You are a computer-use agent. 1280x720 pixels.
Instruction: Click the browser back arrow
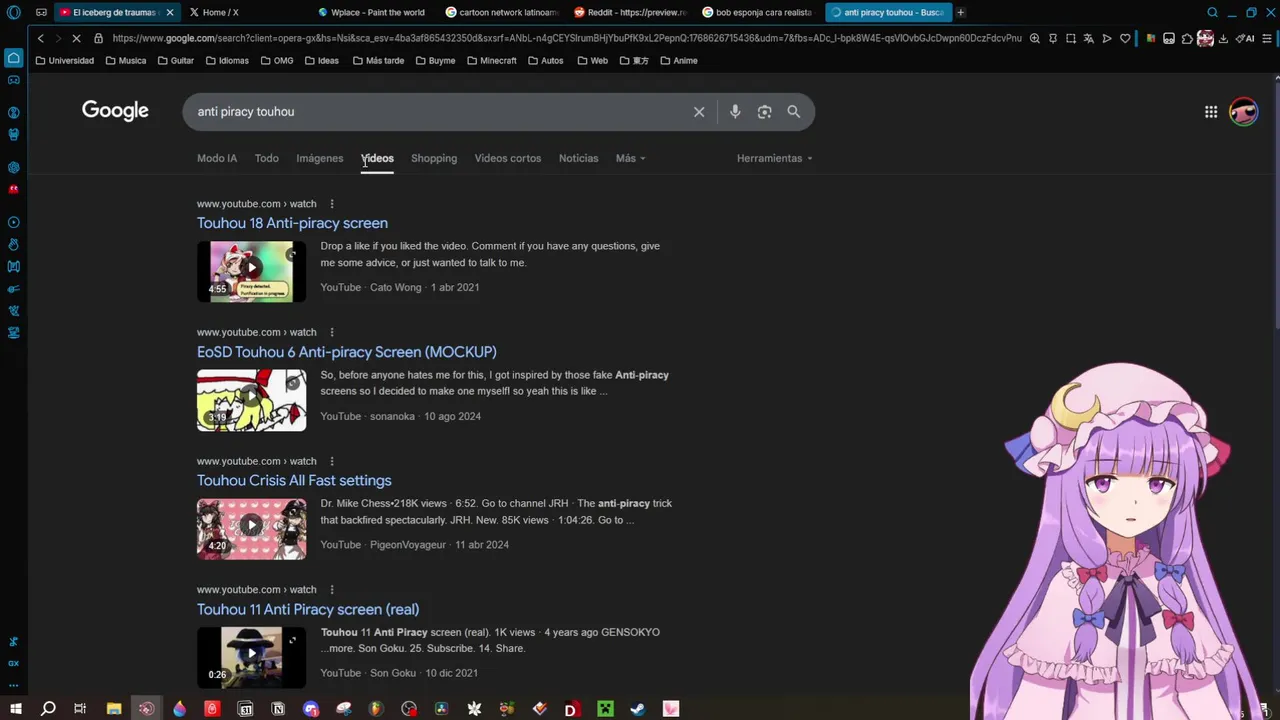tap(40, 38)
